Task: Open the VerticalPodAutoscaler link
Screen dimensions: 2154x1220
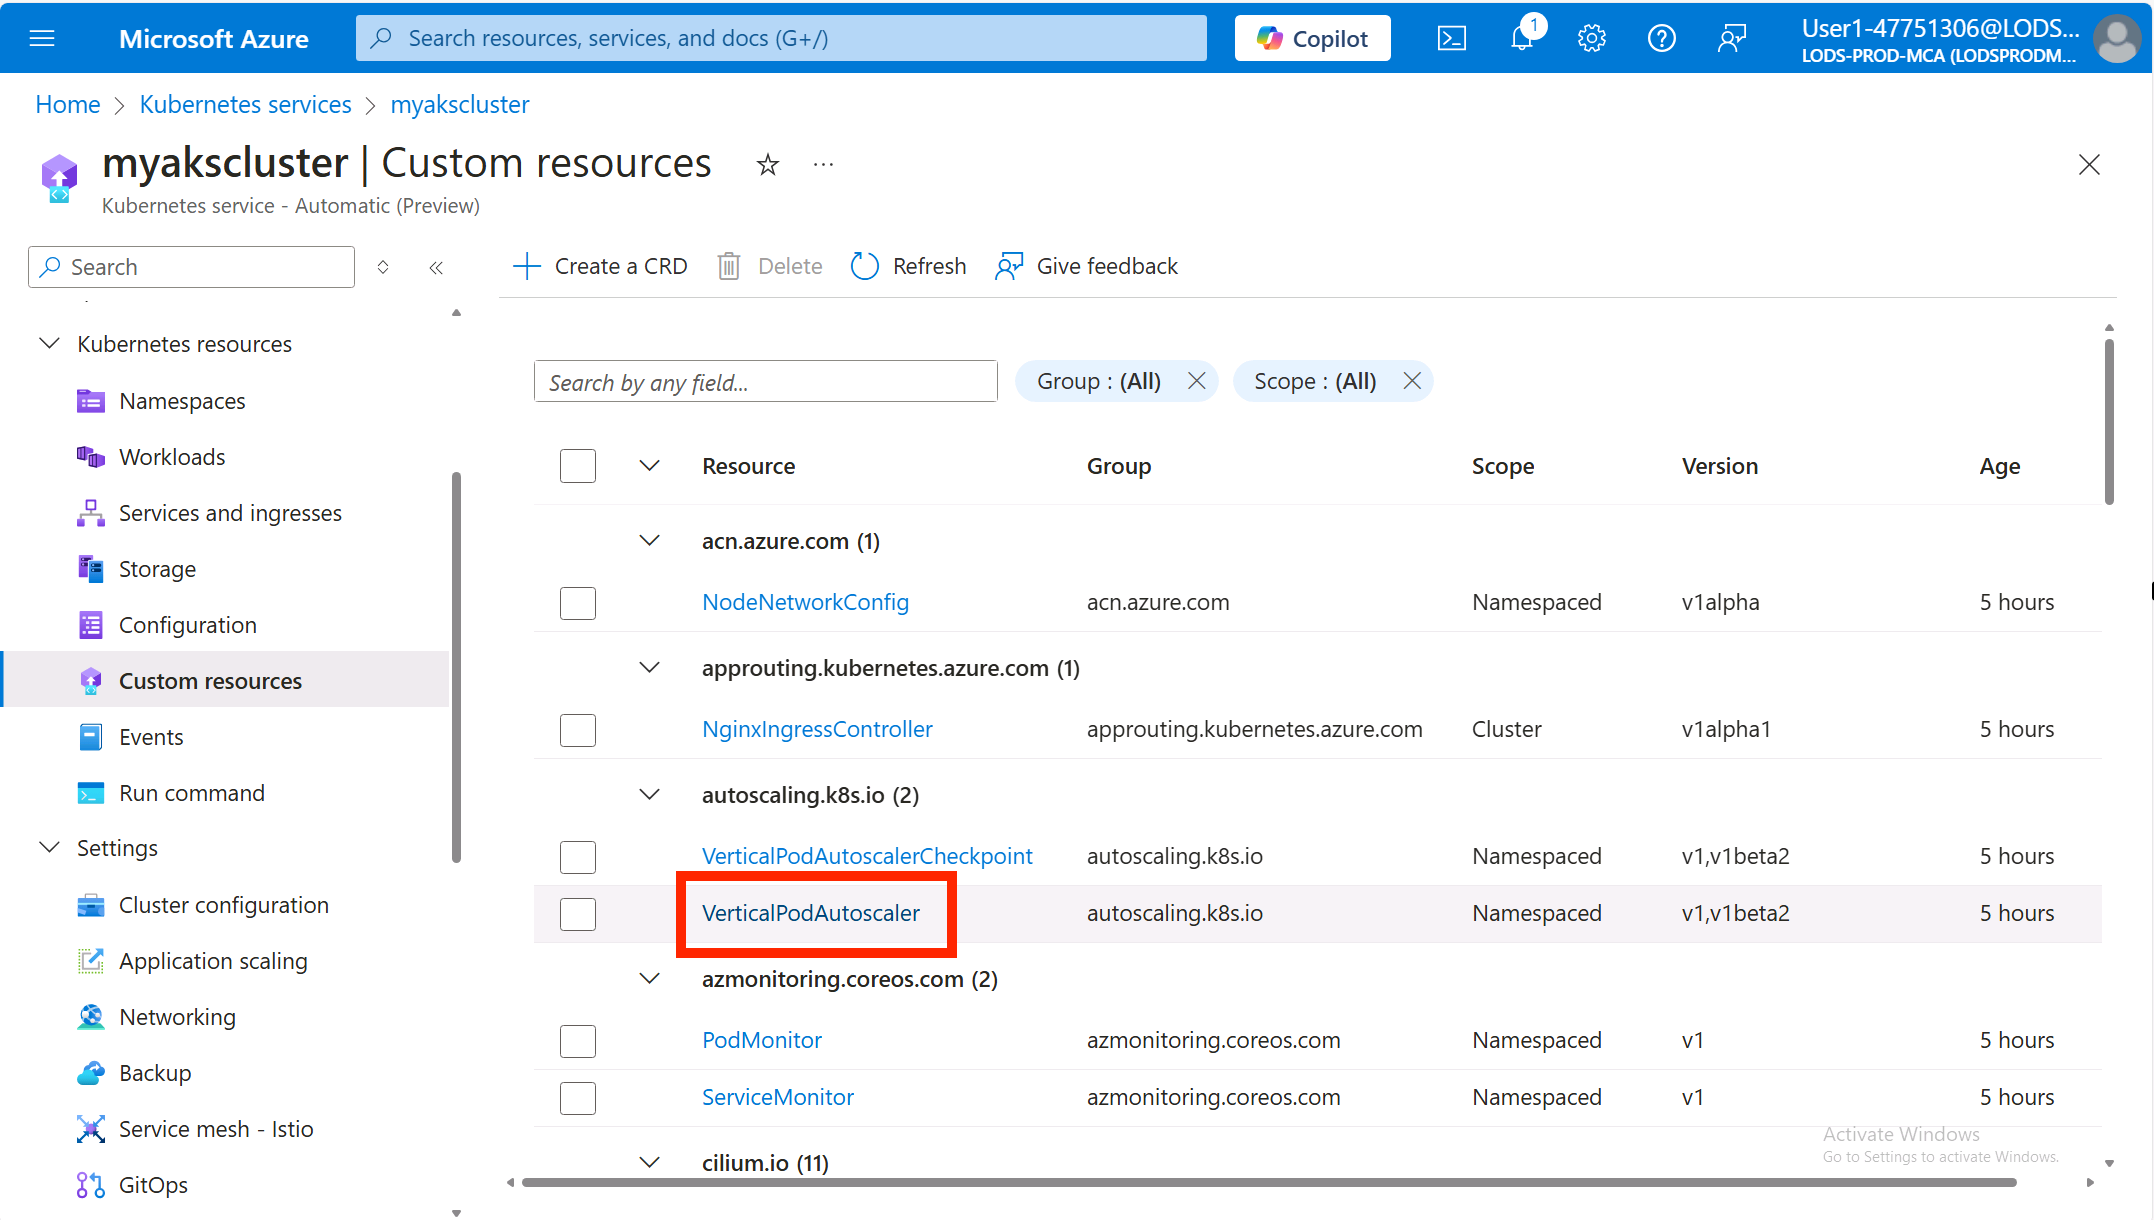Action: (811, 913)
